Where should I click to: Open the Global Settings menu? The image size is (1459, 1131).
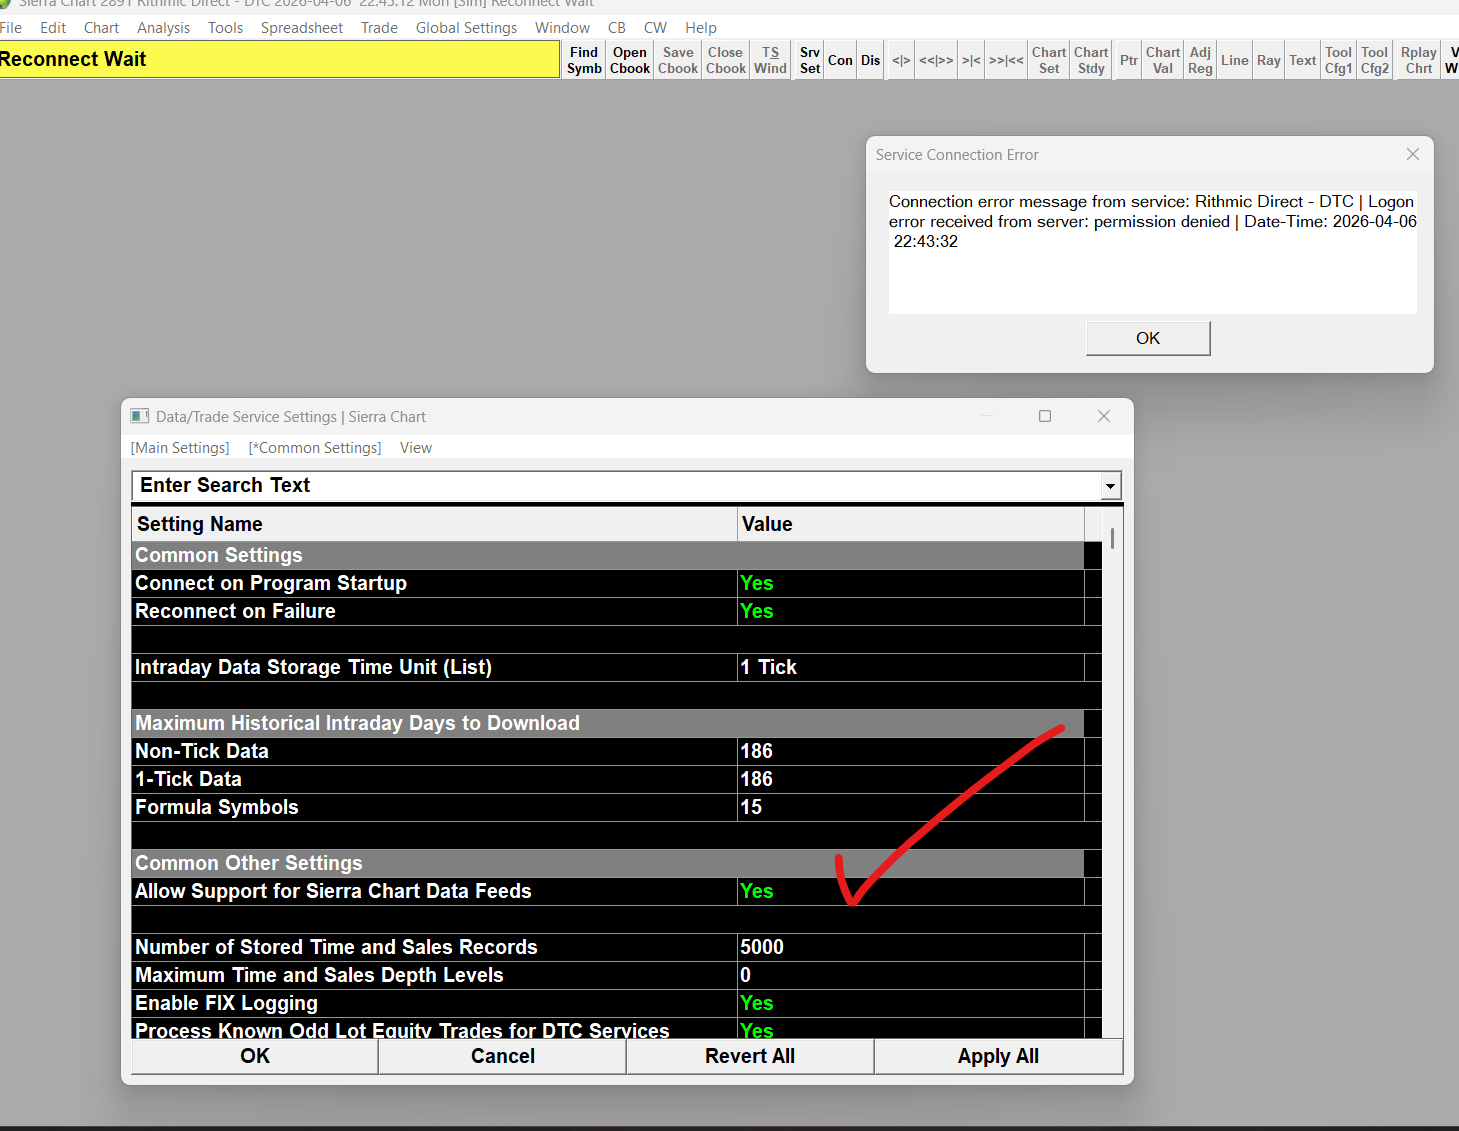pyautogui.click(x=466, y=28)
